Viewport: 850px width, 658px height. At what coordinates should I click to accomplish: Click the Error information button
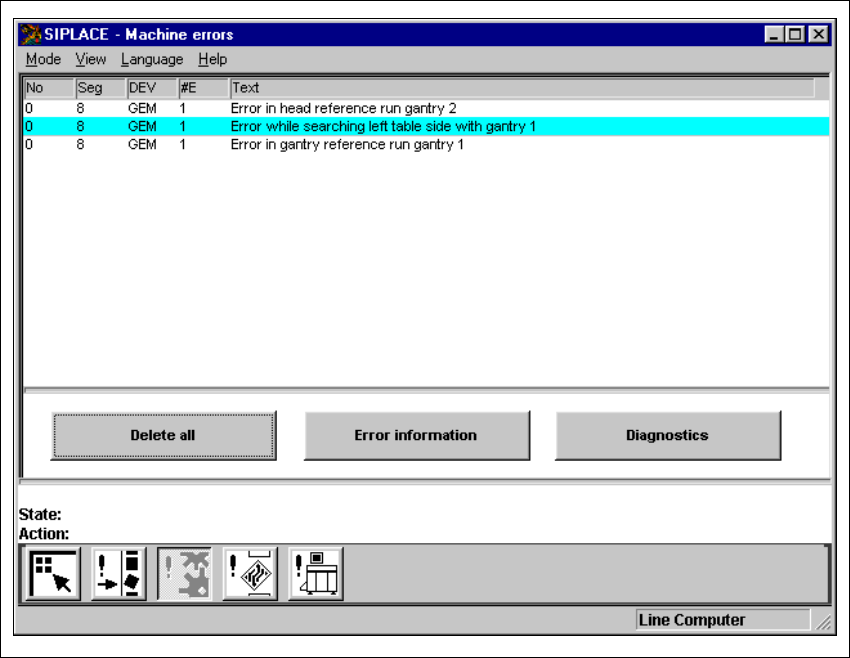point(416,435)
